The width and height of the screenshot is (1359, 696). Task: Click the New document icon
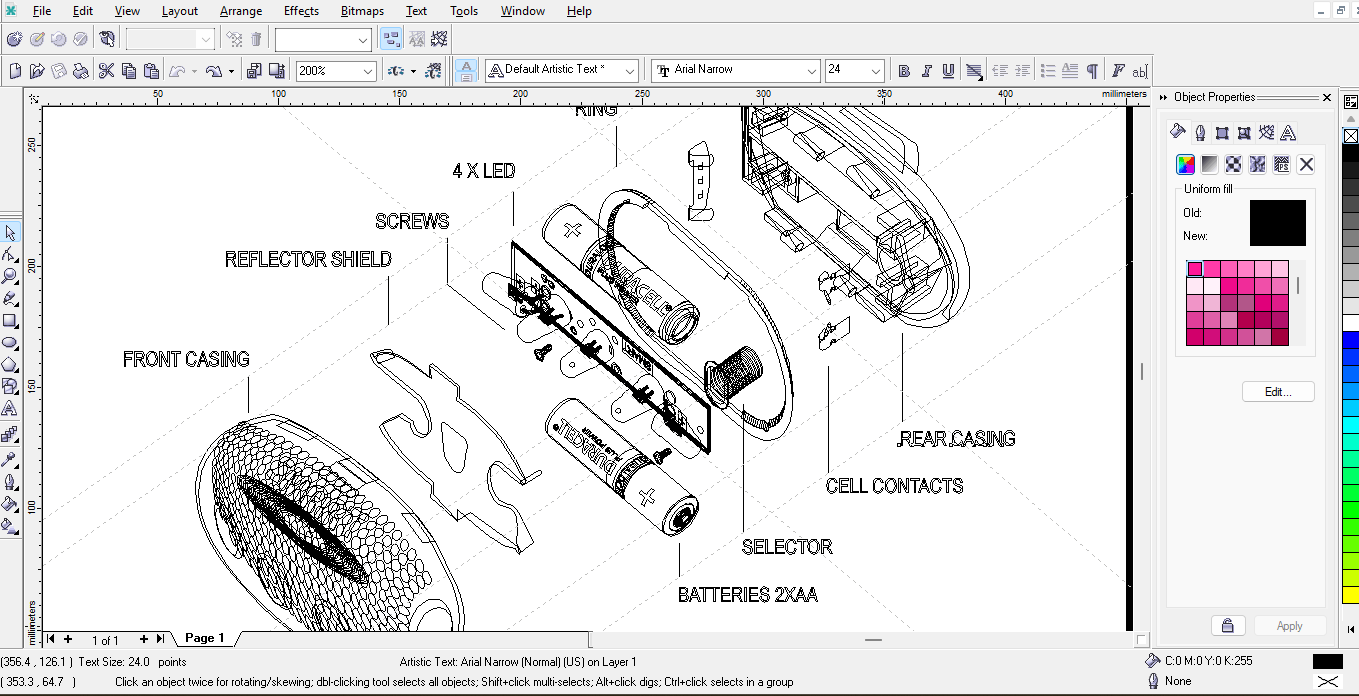(x=14, y=71)
